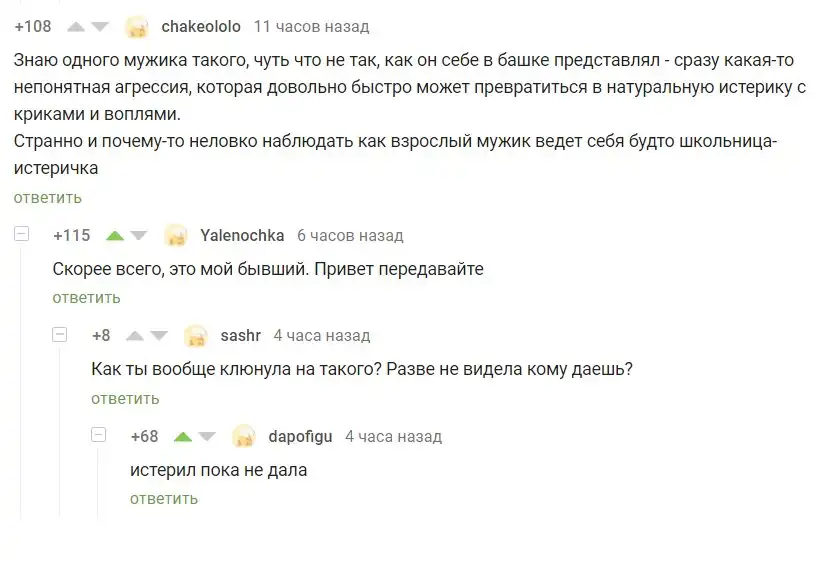Open chakeololo's profile avatar

tap(137, 27)
